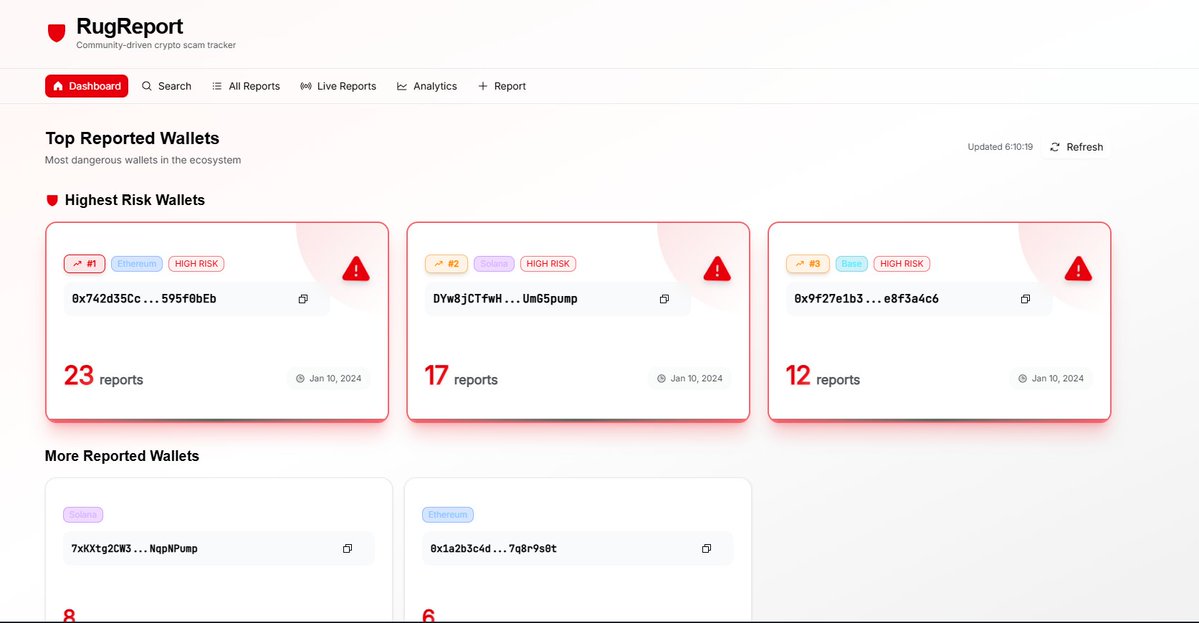Copy wallet address 0x9f27e1b3...e8f3a4c6
The width and height of the screenshot is (1199, 623).
tap(1025, 299)
